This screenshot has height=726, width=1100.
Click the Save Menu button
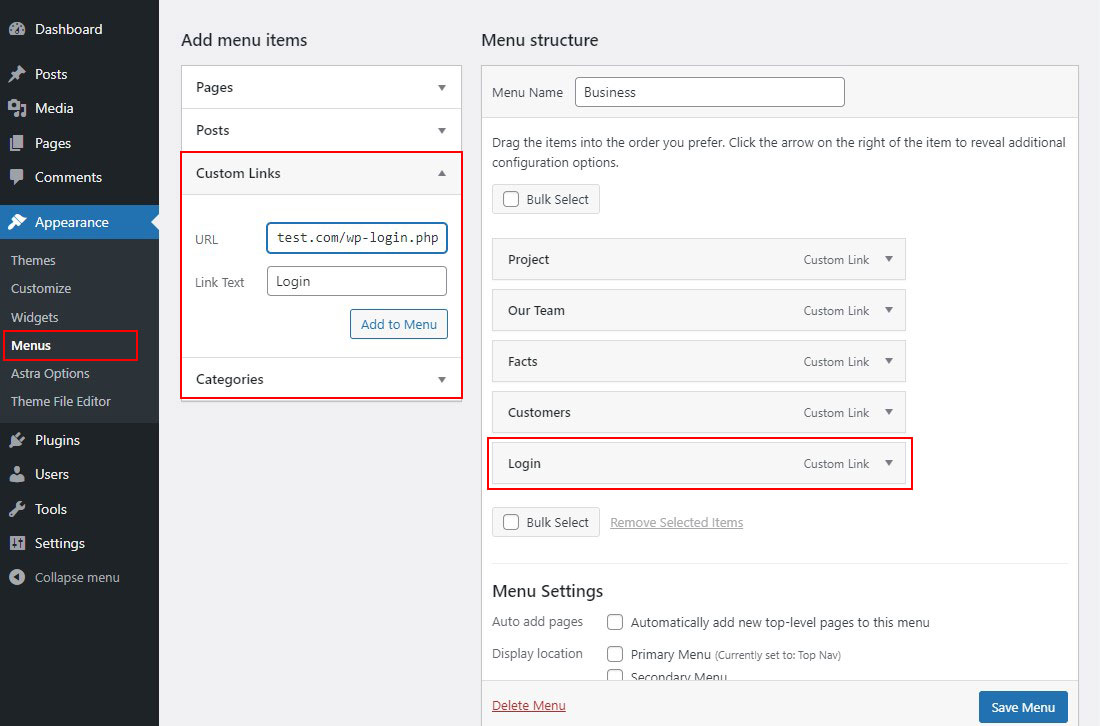point(1023,707)
